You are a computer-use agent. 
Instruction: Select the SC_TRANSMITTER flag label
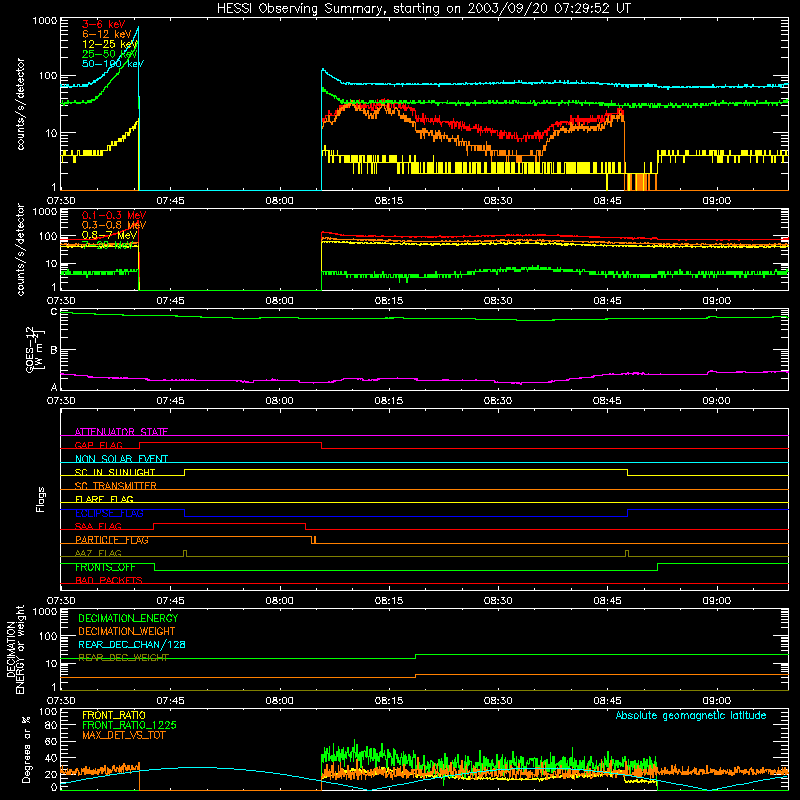click(116, 486)
